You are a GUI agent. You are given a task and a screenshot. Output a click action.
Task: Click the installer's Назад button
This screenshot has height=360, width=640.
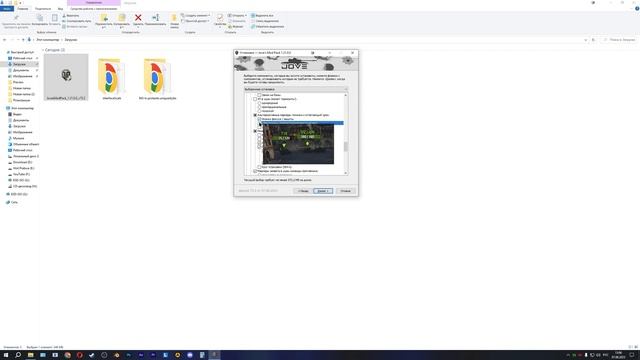point(303,191)
